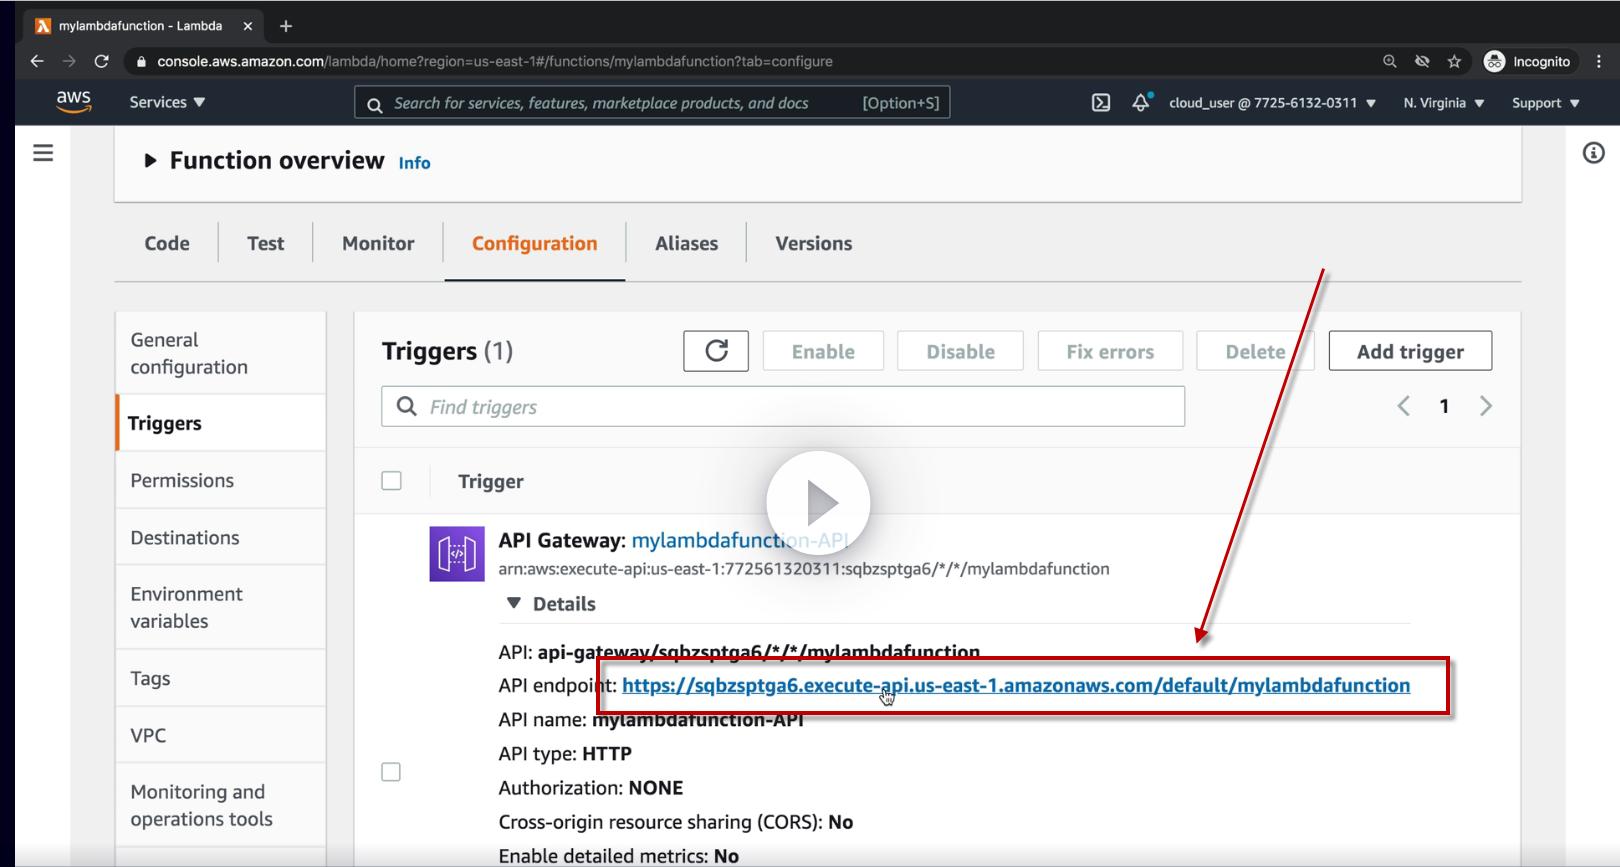The width and height of the screenshot is (1620, 867).
Task: Click the Add trigger button
Action: click(x=1410, y=351)
